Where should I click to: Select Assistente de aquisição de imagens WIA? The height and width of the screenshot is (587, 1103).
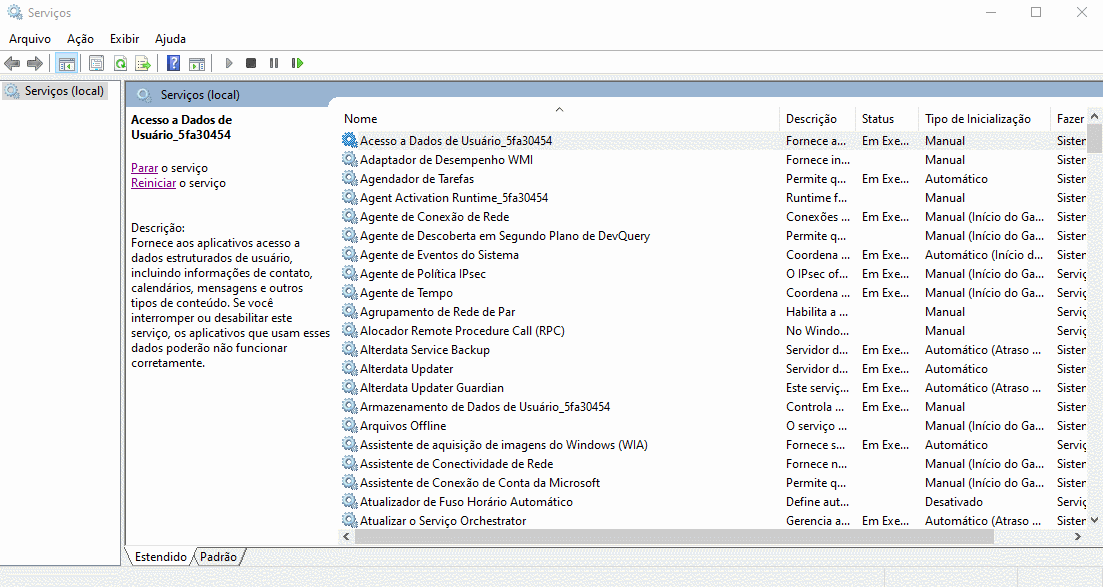click(x=504, y=444)
